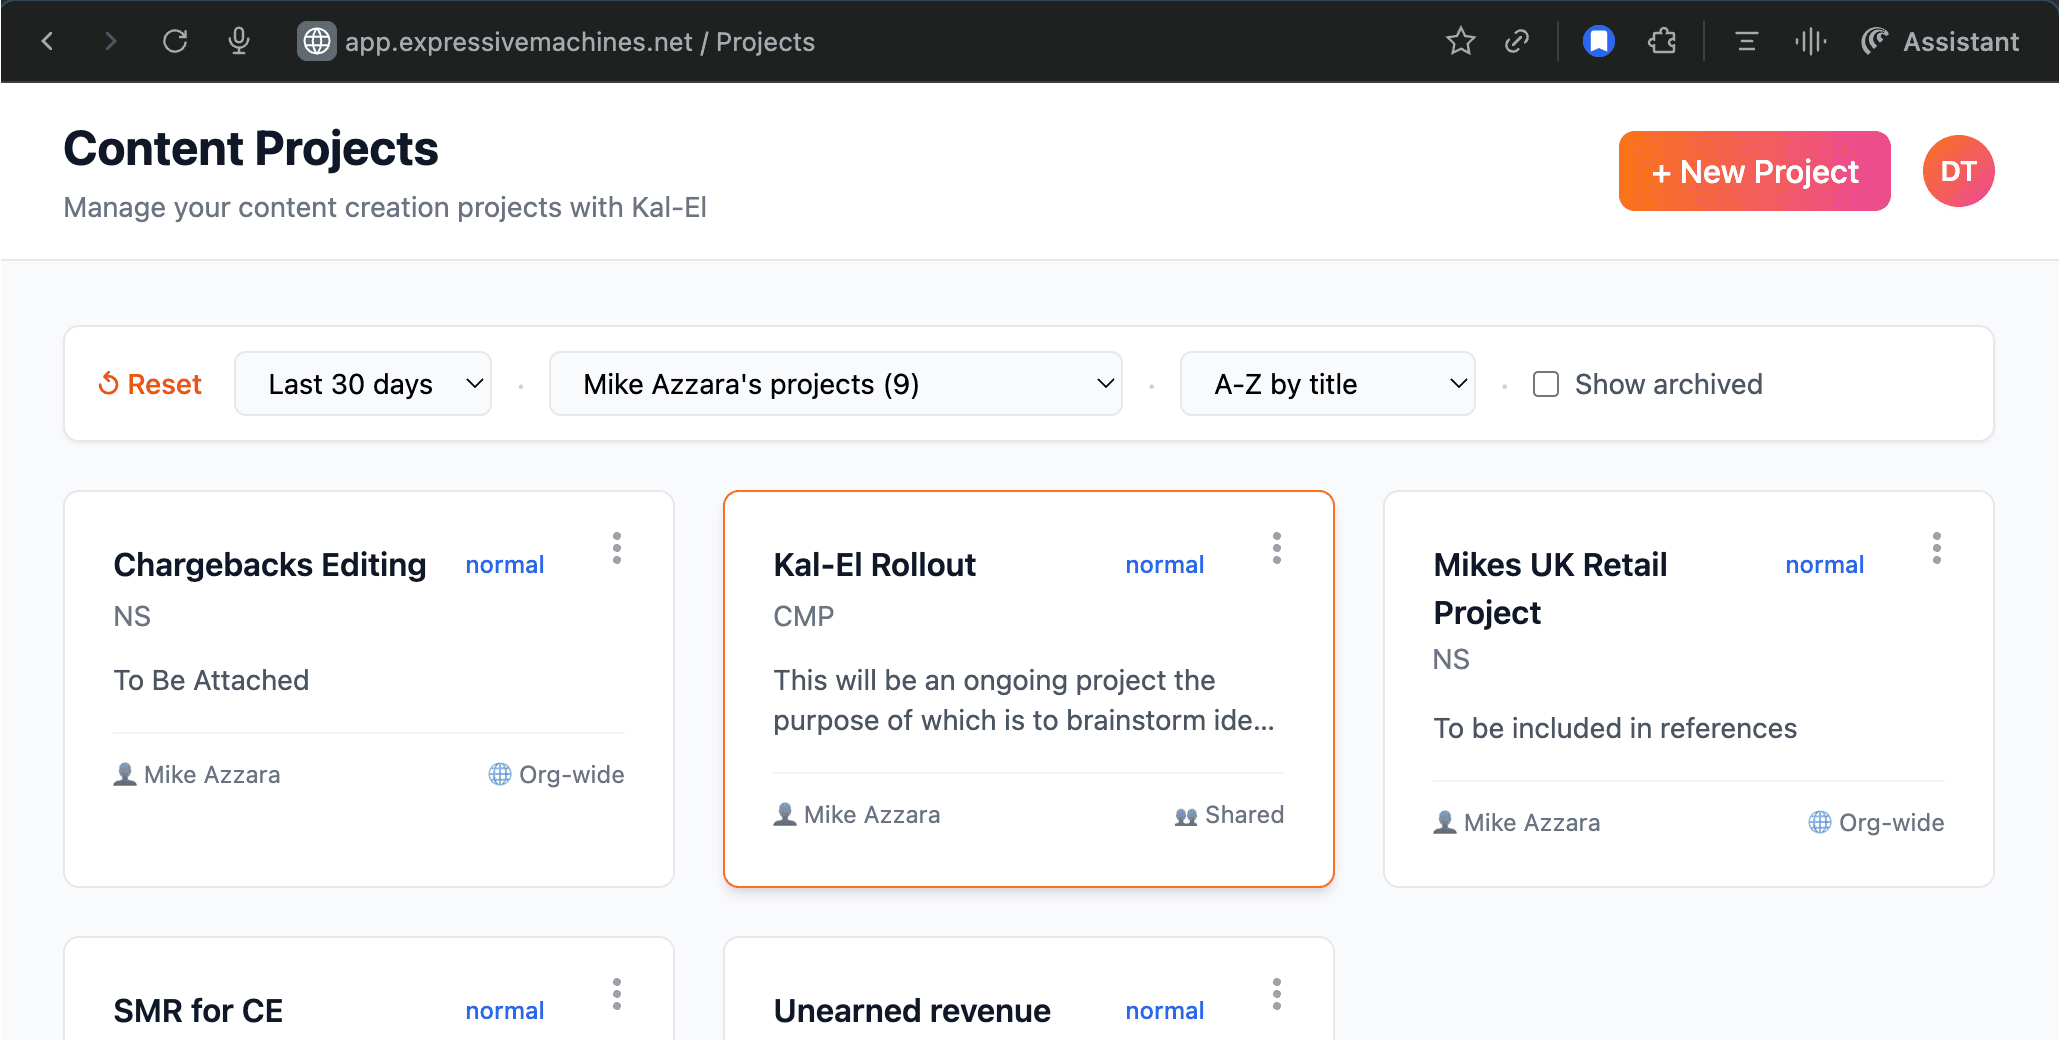Star the current page
The width and height of the screenshot is (2060, 1040).
click(1460, 41)
